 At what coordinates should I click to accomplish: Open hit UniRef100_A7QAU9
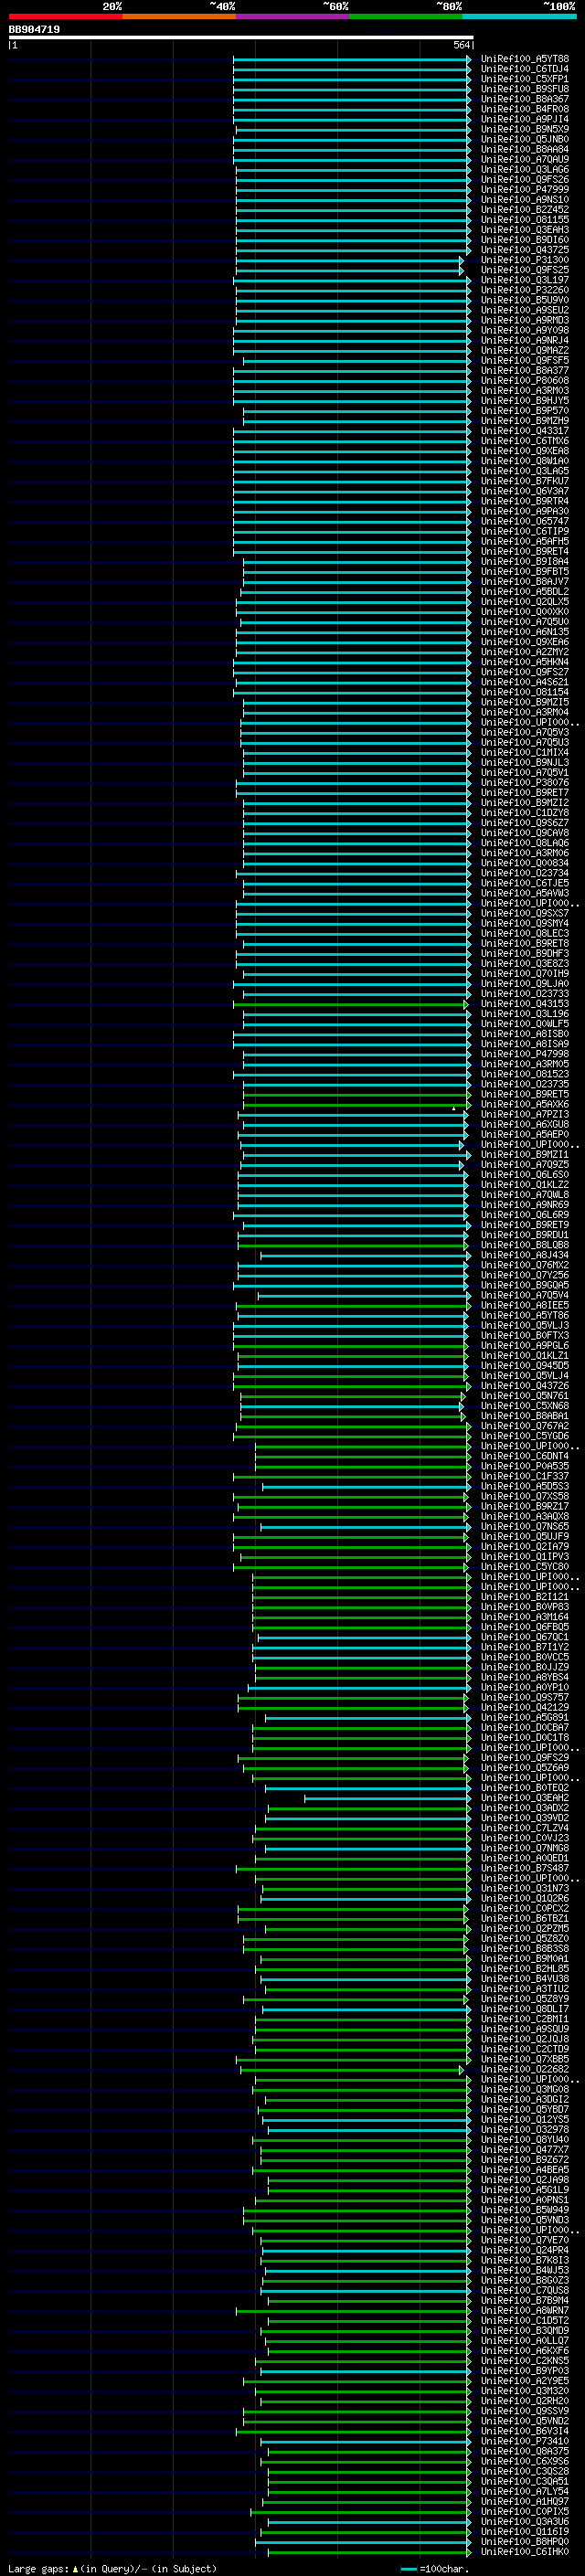[x=524, y=159]
